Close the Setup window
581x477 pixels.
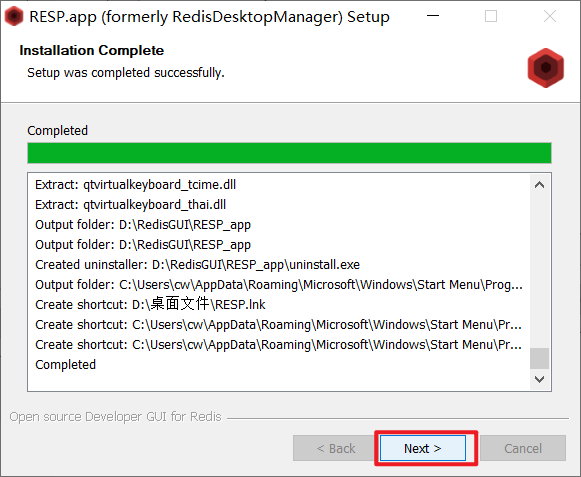[550, 16]
